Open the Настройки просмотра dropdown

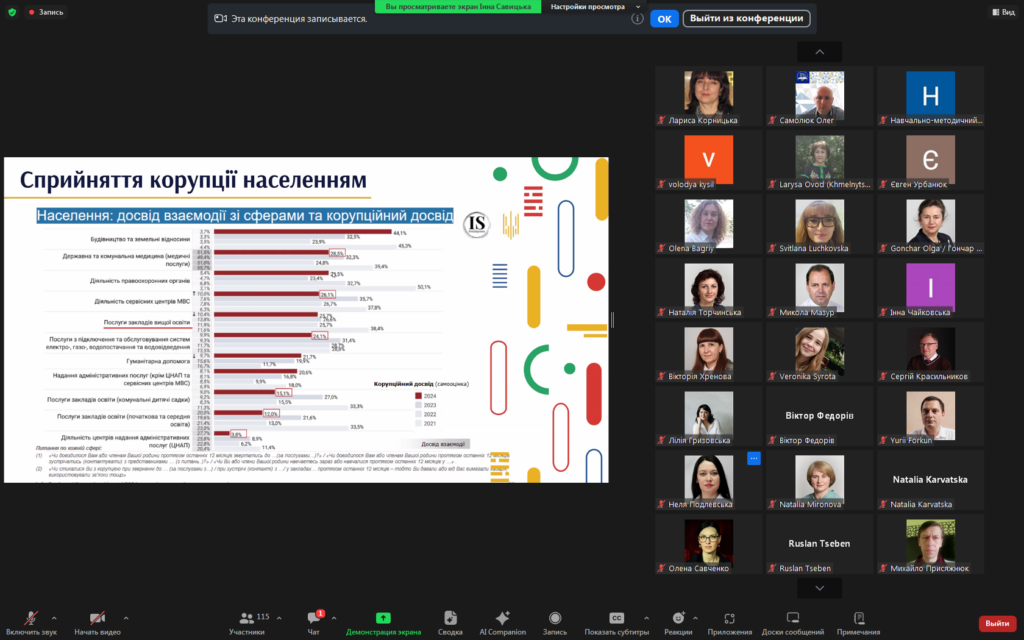596,6
